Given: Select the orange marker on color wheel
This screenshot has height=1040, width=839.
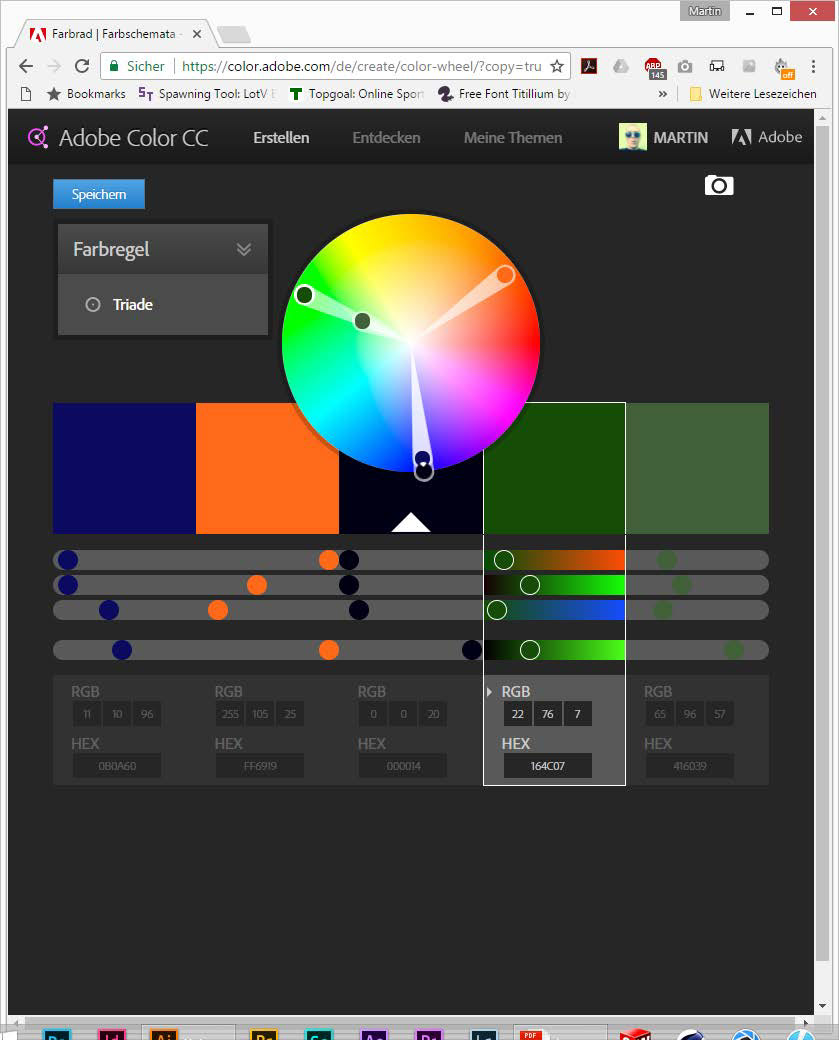Looking at the screenshot, I should [x=505, y=275].
